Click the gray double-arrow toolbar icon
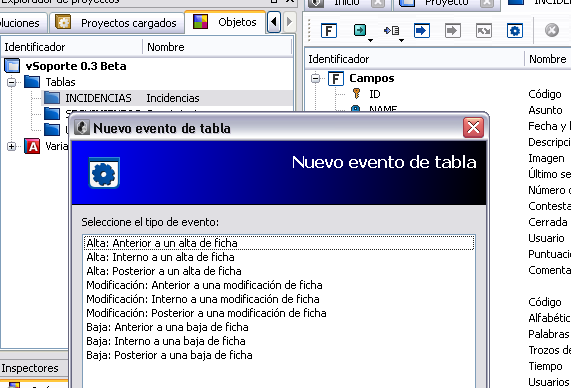Screen dimensions: 571x388 [484, 31]
